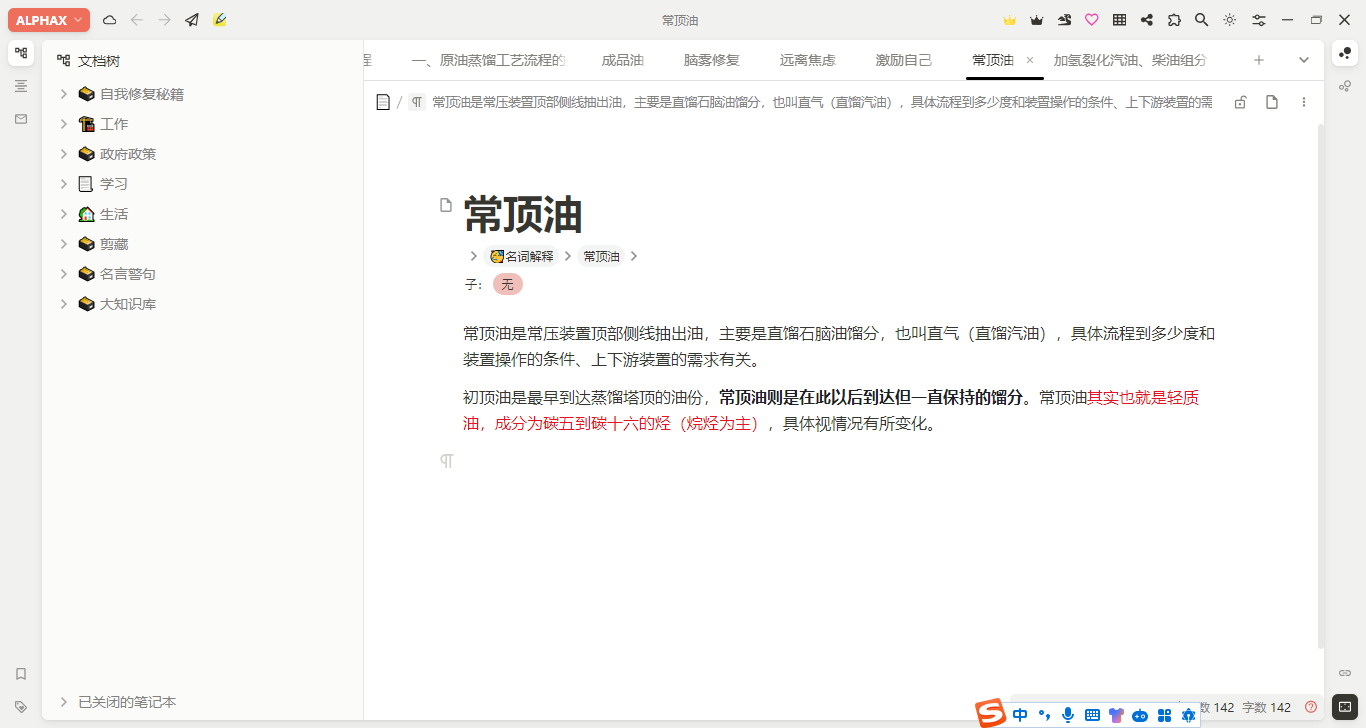Open the outline panel in the left dock
1366x728 pixels.
(x=21, y=87)
